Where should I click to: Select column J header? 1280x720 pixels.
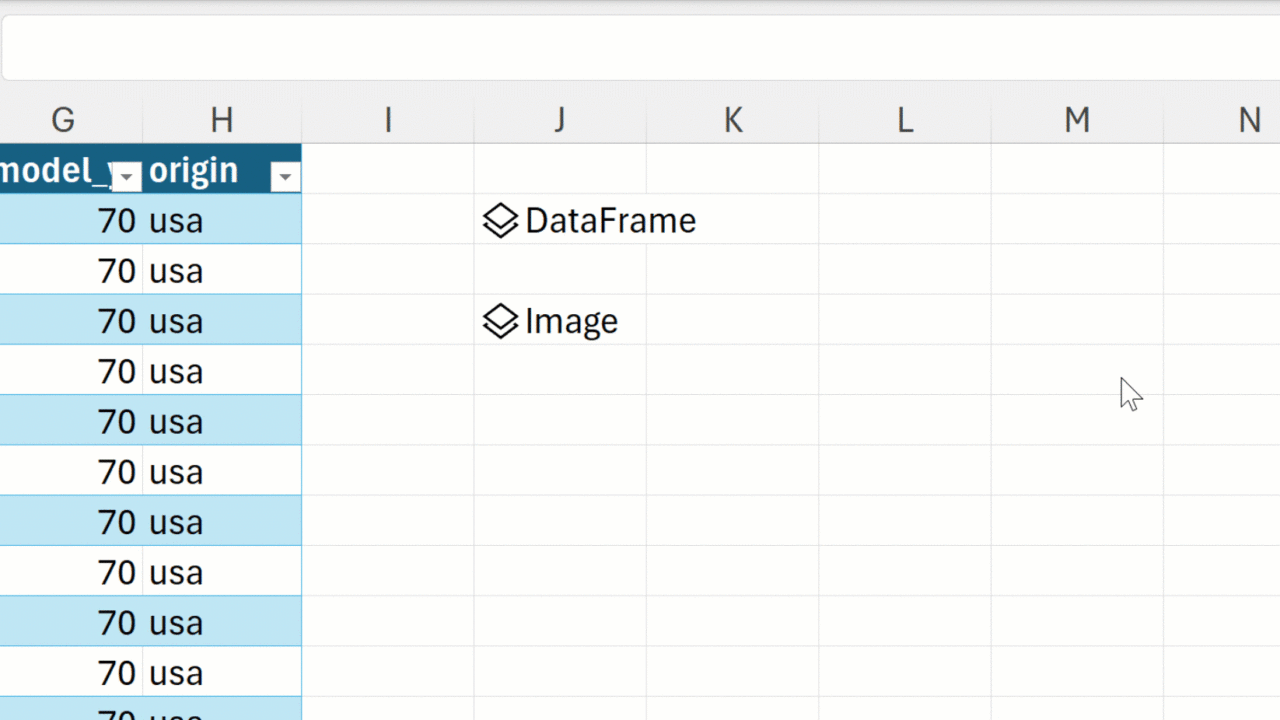point(560,120)
